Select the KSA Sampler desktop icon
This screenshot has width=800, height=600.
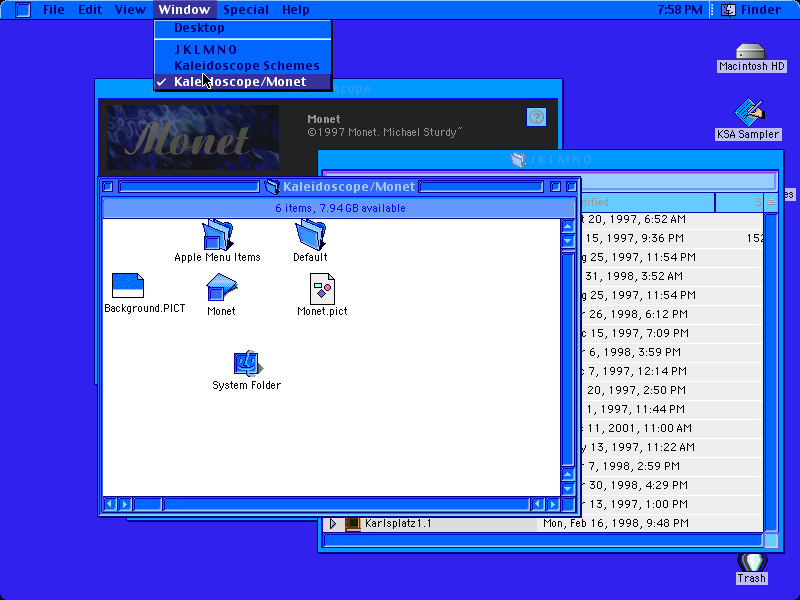pyautogui.click(x=748, y=112)
